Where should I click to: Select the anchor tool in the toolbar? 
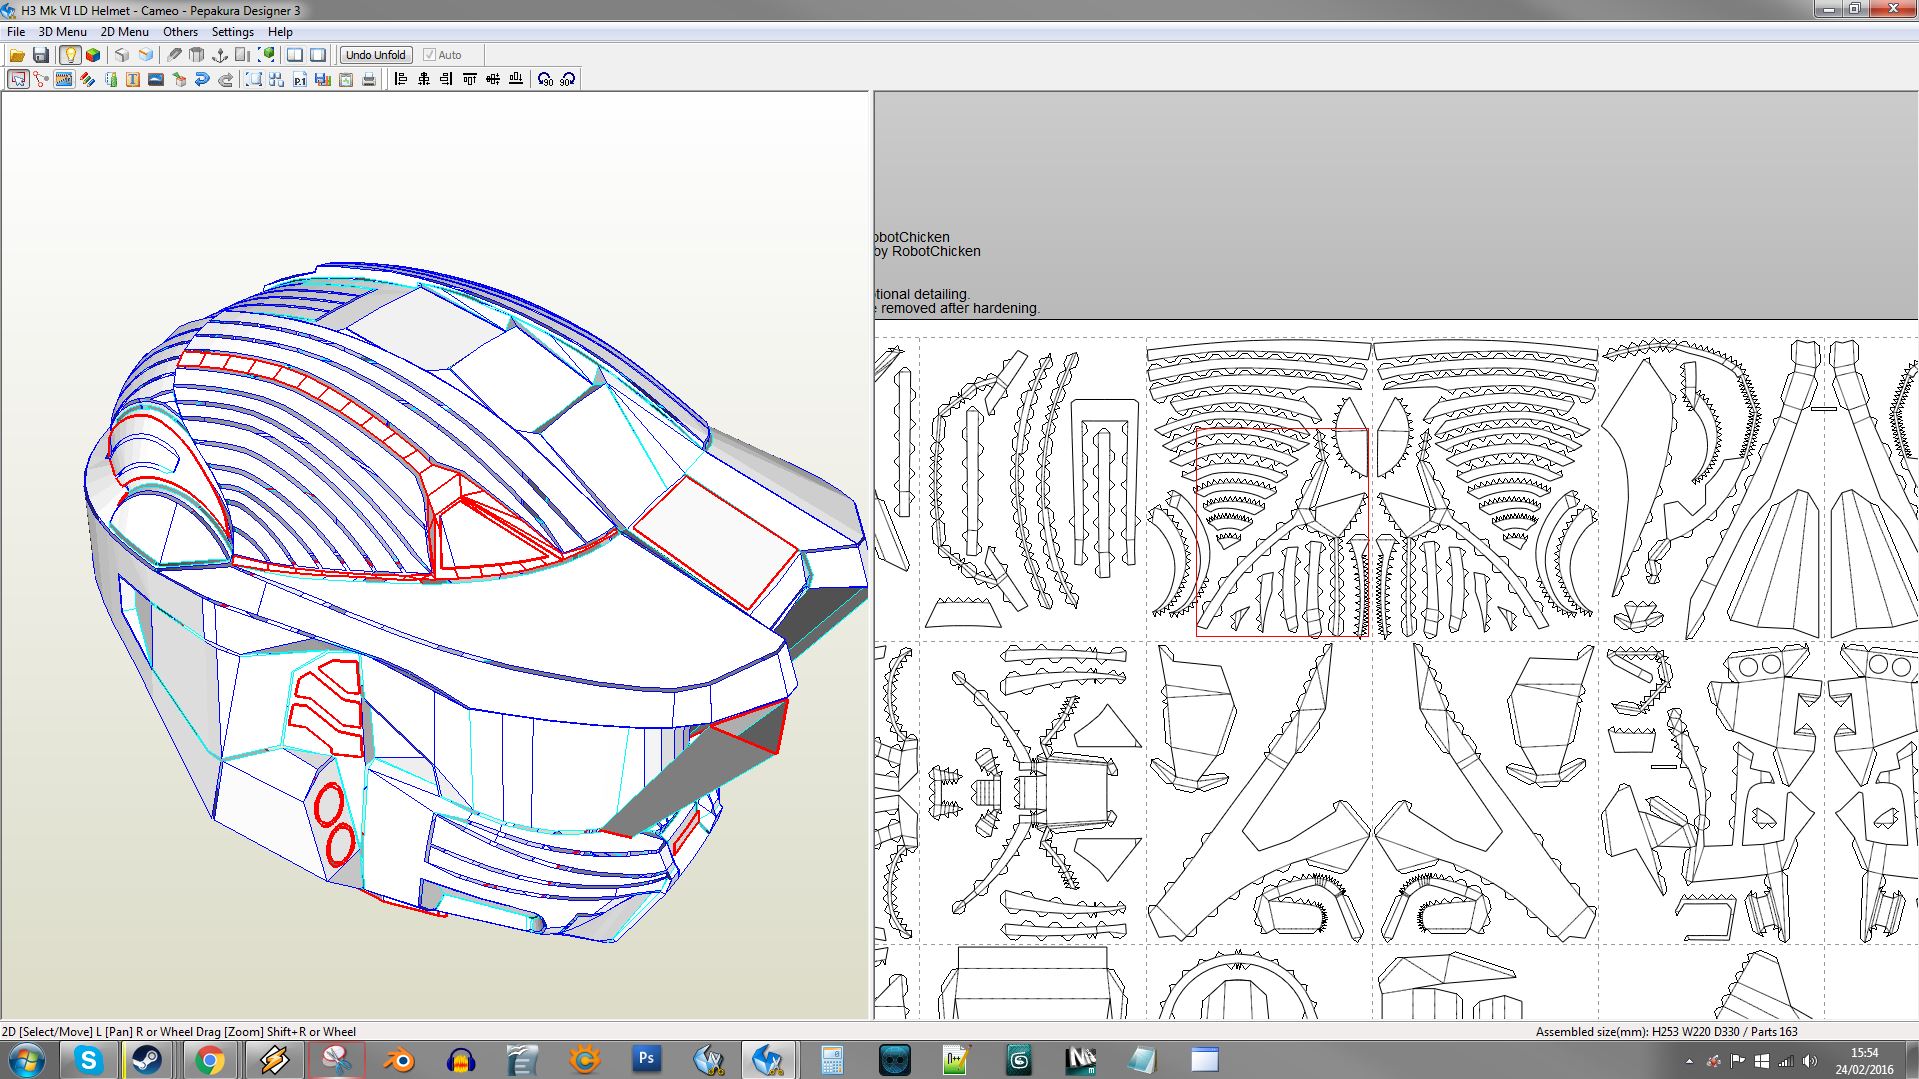click(220, 55)
